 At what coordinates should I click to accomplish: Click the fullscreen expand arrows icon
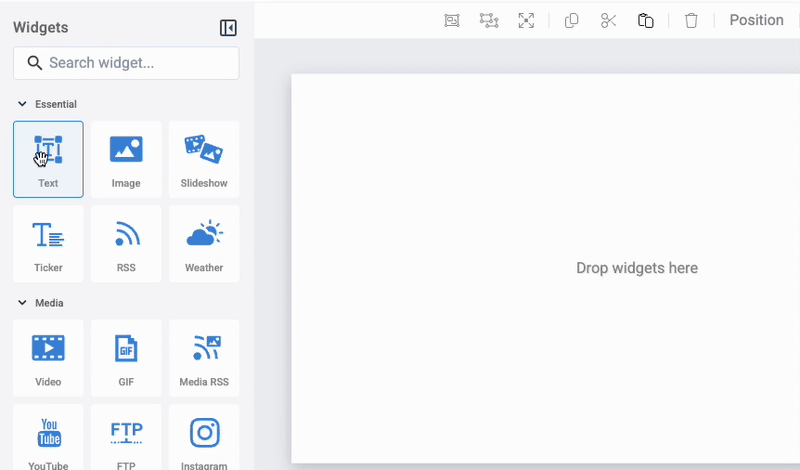click(x=526, y=20)
